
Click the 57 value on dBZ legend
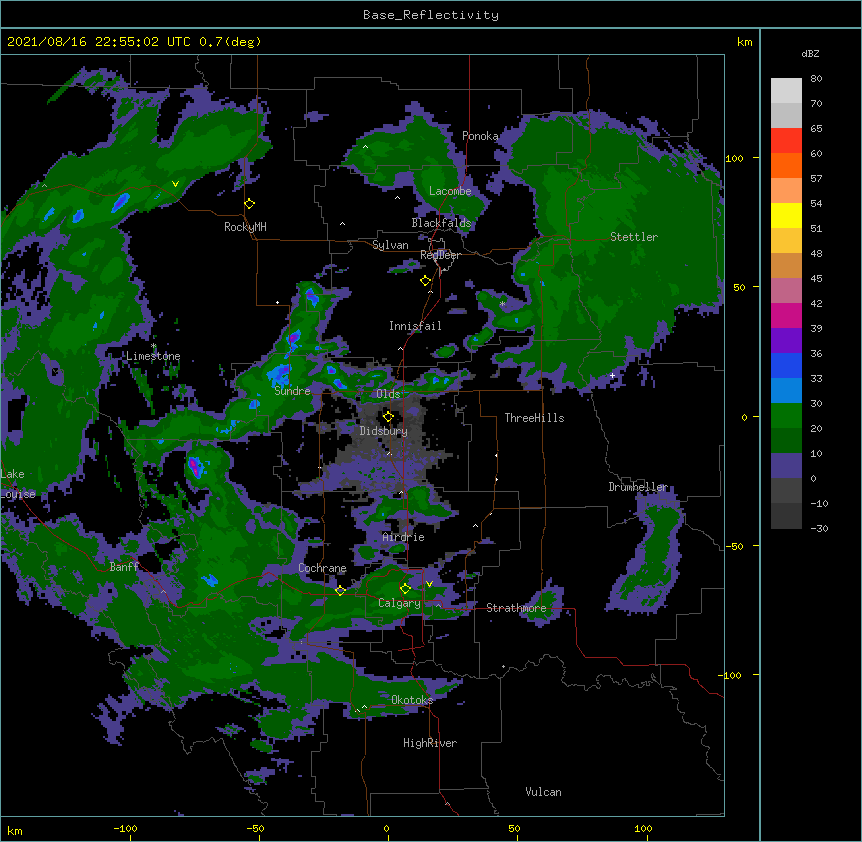[816, 179]
